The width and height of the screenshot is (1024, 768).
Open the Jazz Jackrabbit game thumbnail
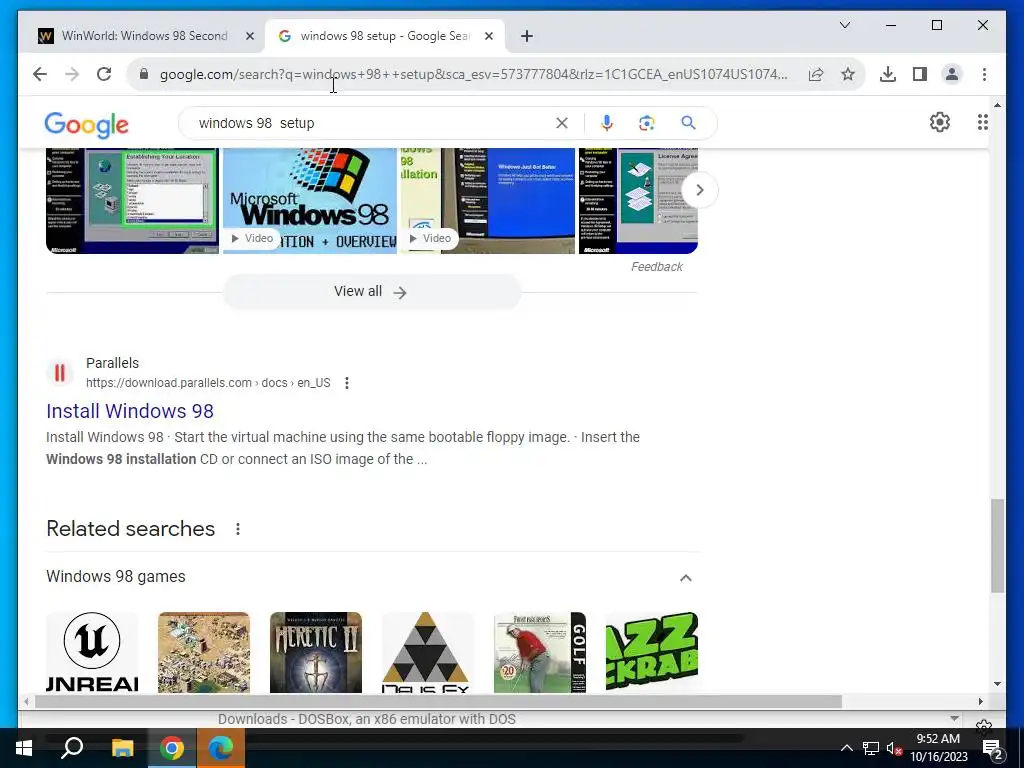pyautogui.click(x=652, y=652)
